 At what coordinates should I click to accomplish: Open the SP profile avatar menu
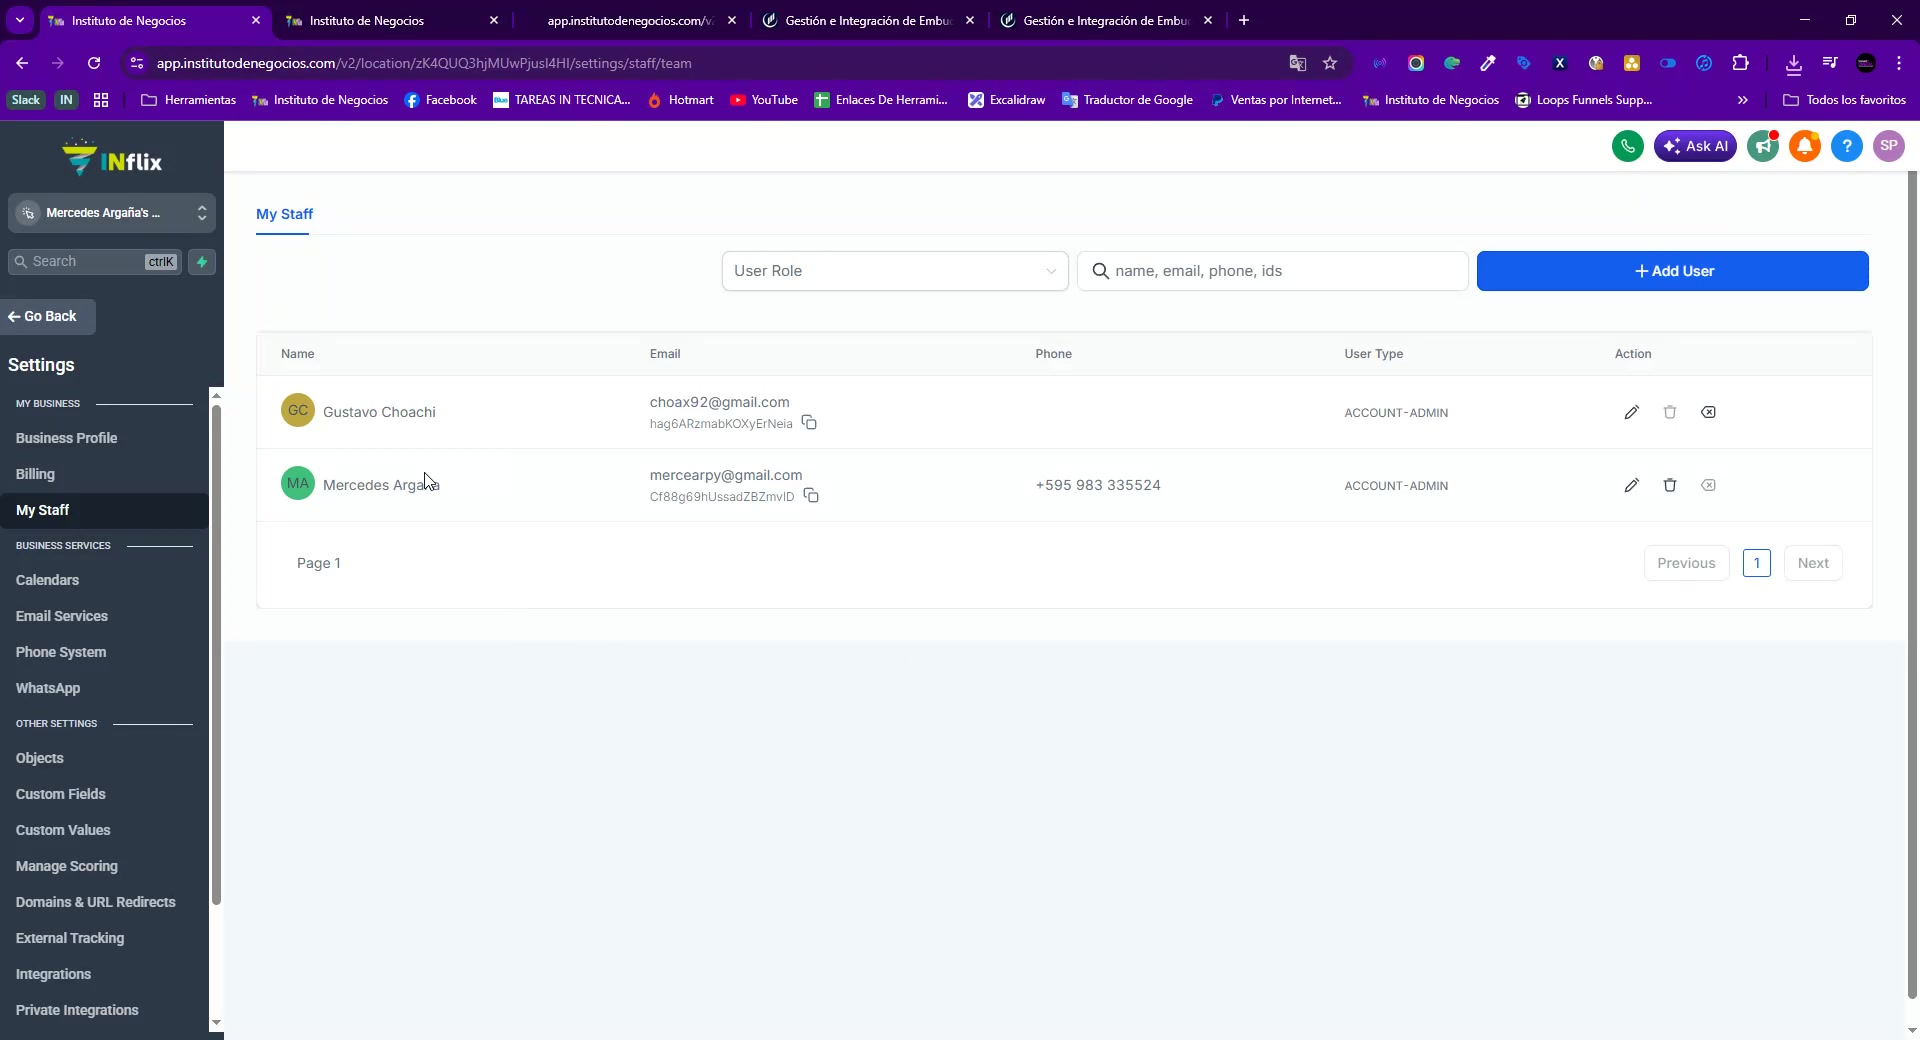(1889, 146)
